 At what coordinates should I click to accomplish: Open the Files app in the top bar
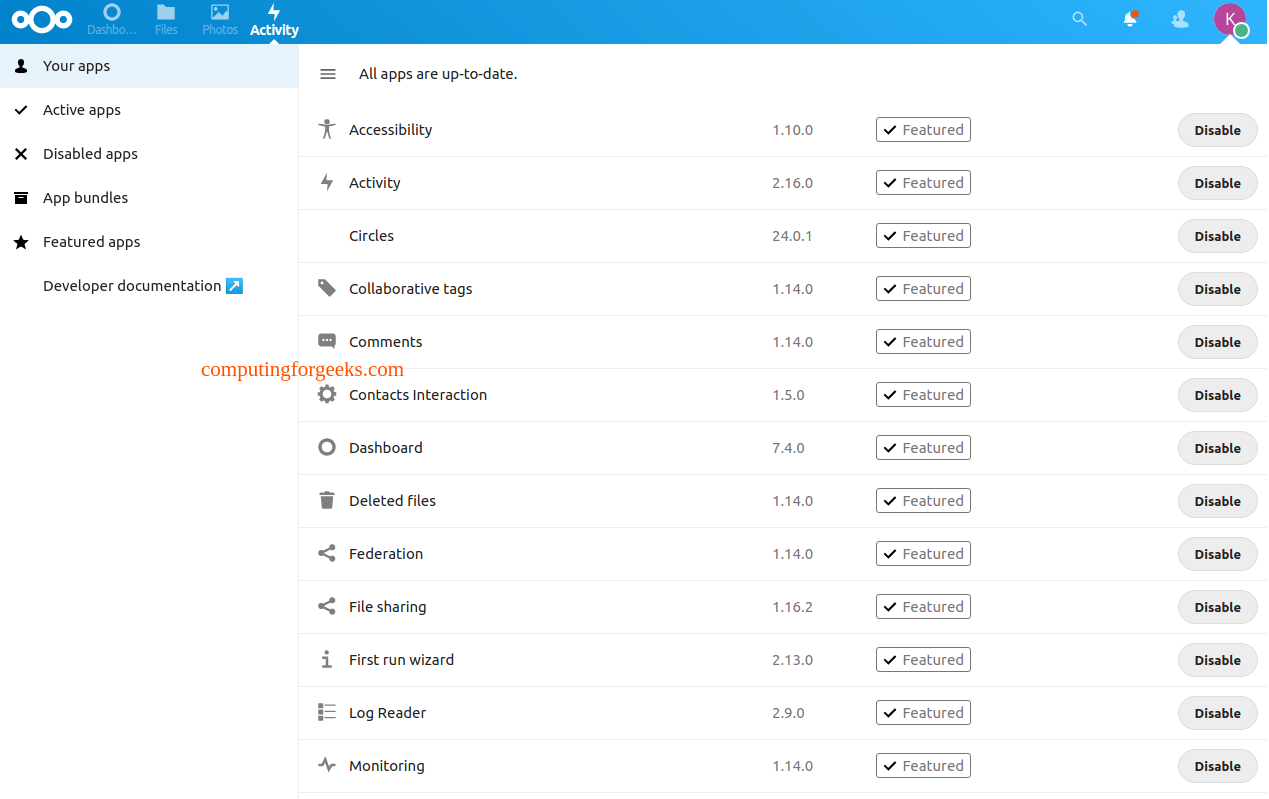[166, 19]
